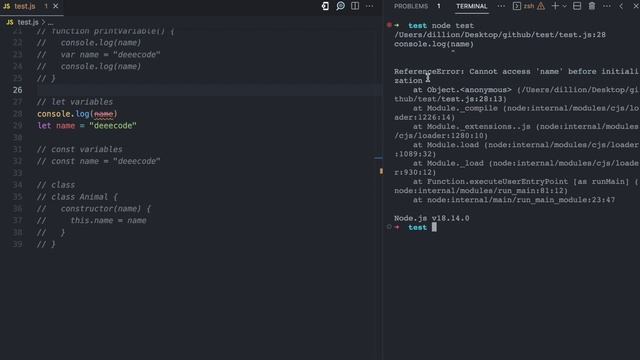Click the Function.executeUserEntryPoint stack line
640x360 pixels.
(x=516, y=186)
